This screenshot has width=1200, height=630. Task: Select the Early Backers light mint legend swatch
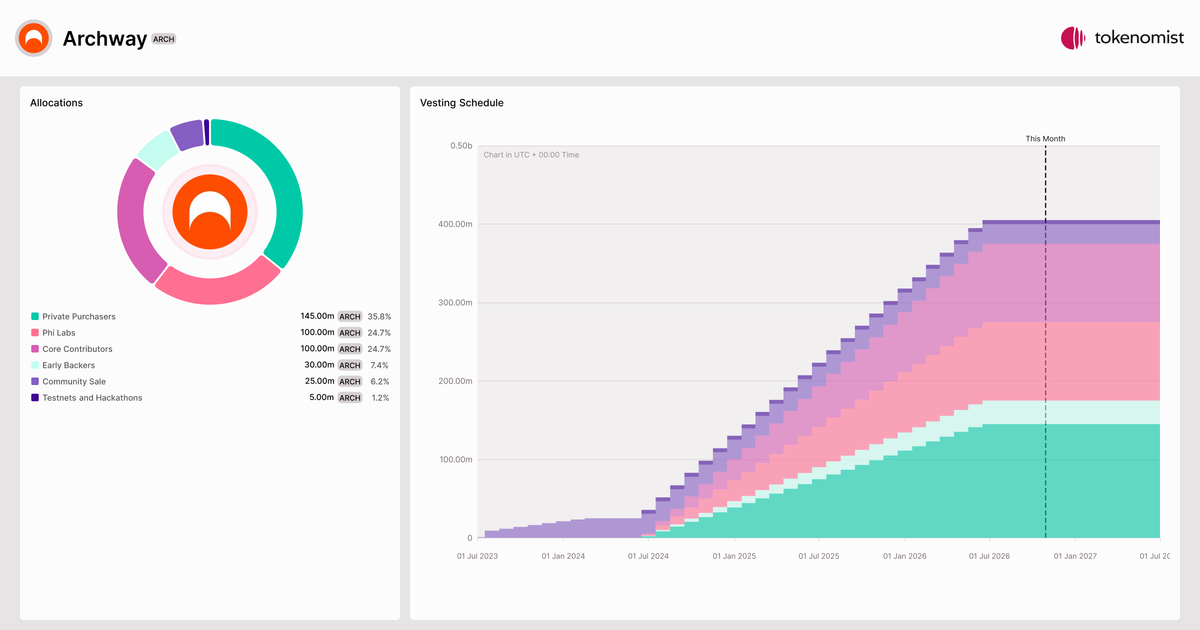click(35, 365)
